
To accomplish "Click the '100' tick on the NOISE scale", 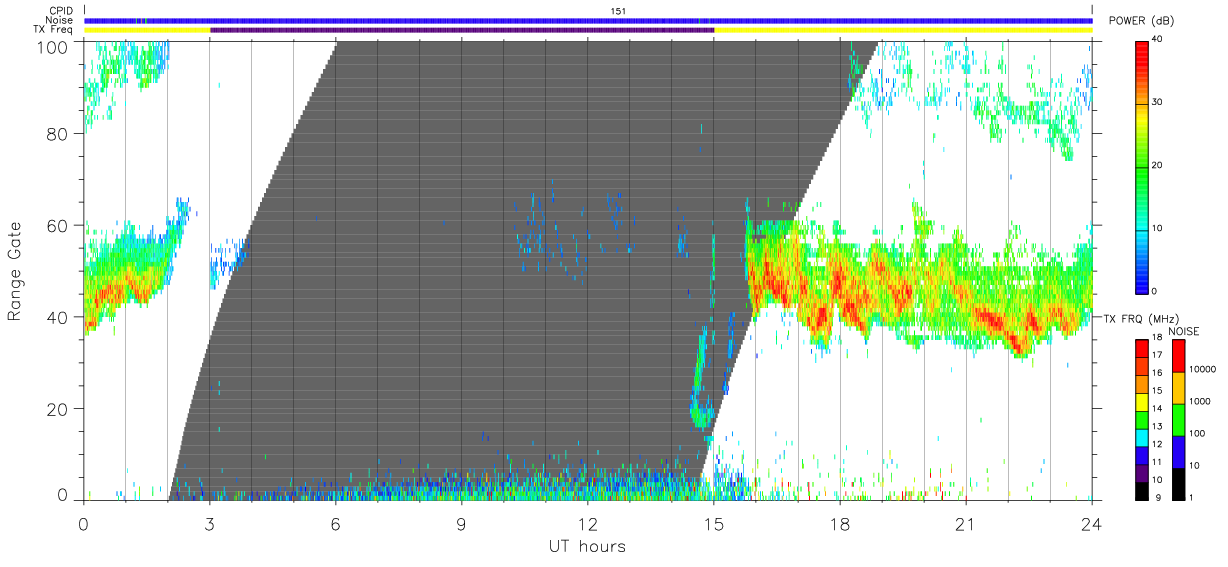I will click(x=1198, y=433).
